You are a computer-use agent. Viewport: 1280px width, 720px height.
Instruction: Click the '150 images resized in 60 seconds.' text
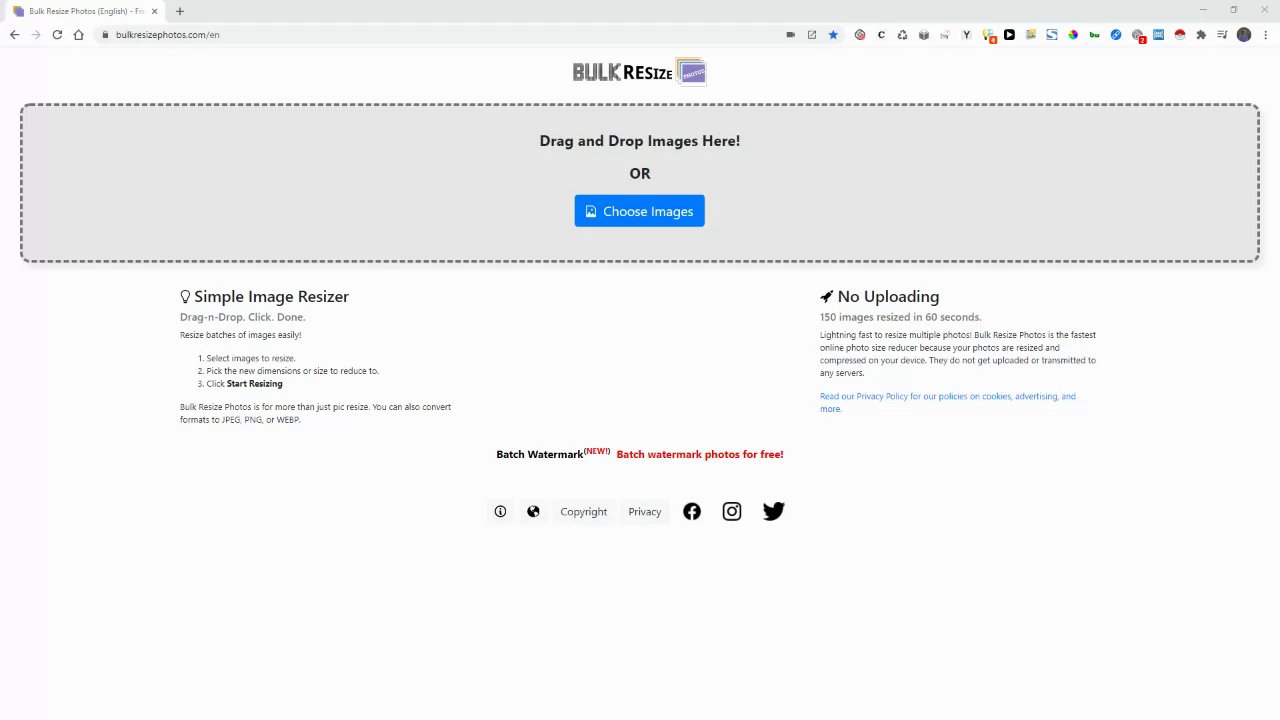(x=901, y=317)
